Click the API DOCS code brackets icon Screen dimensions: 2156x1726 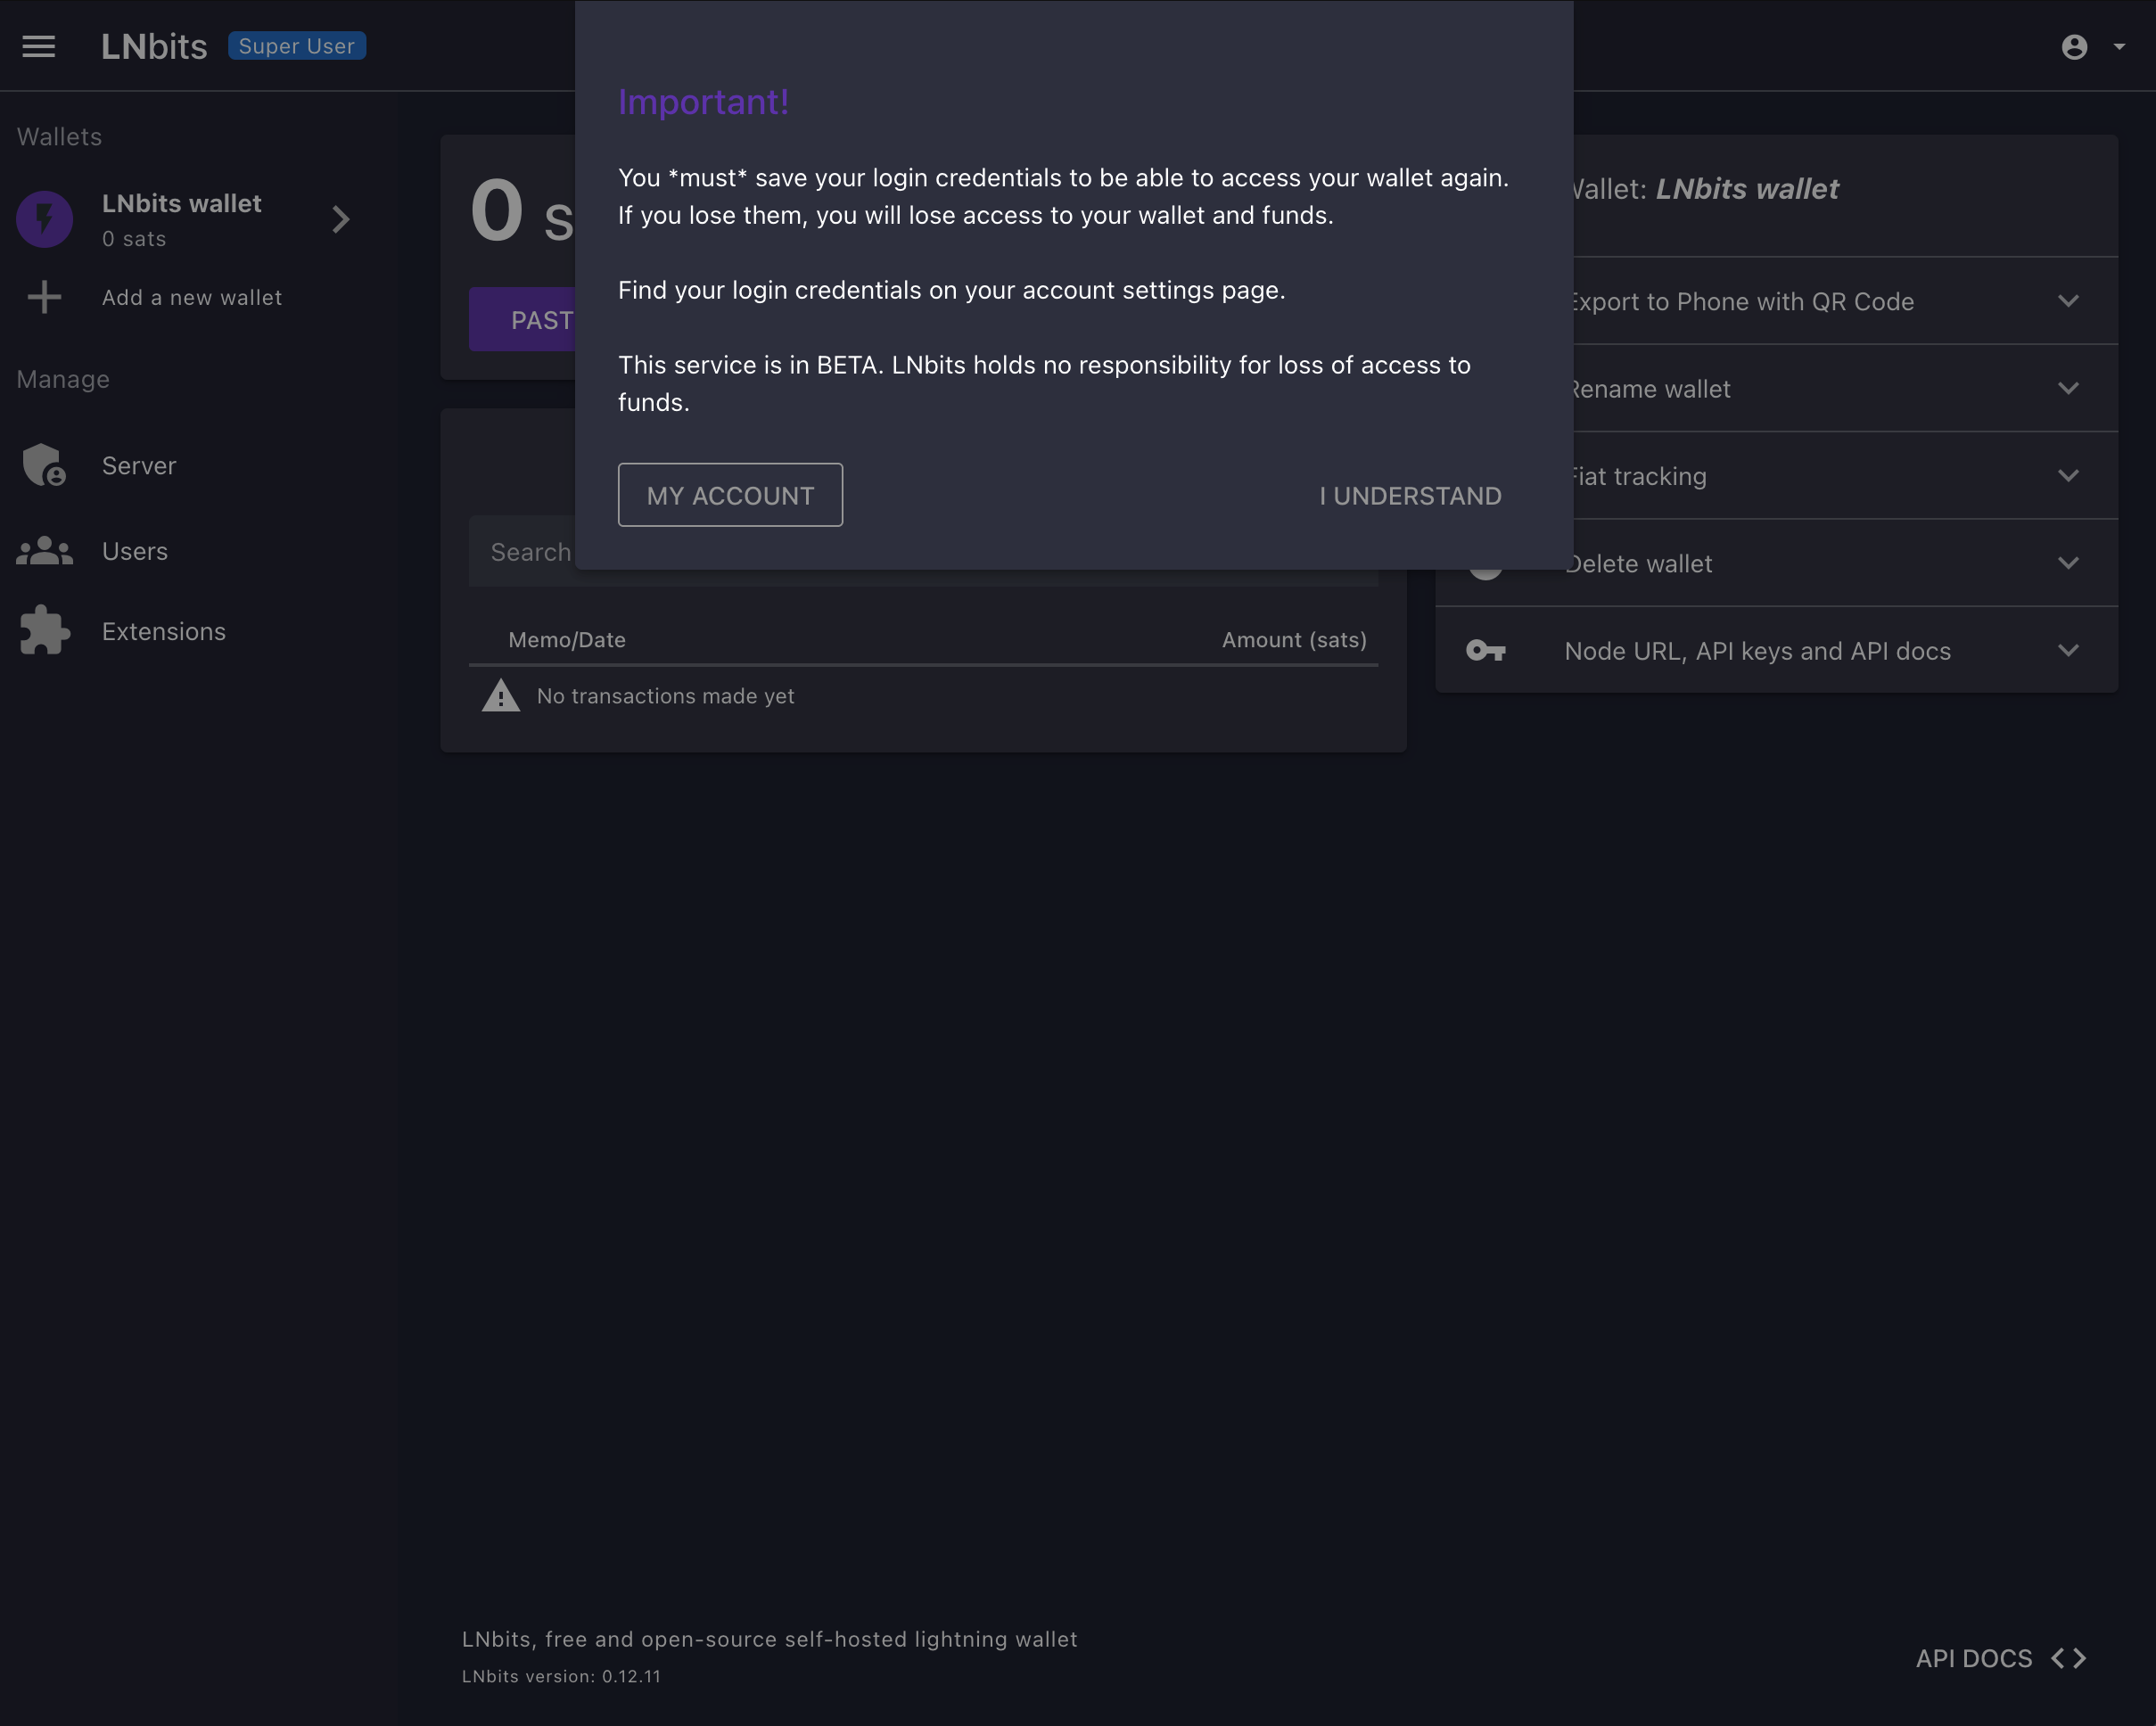pyautogui.click(x=2068, y=1658)
